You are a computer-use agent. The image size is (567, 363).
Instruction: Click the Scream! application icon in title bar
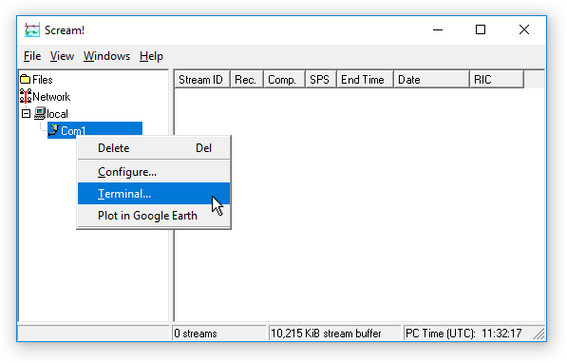[32, 30]
